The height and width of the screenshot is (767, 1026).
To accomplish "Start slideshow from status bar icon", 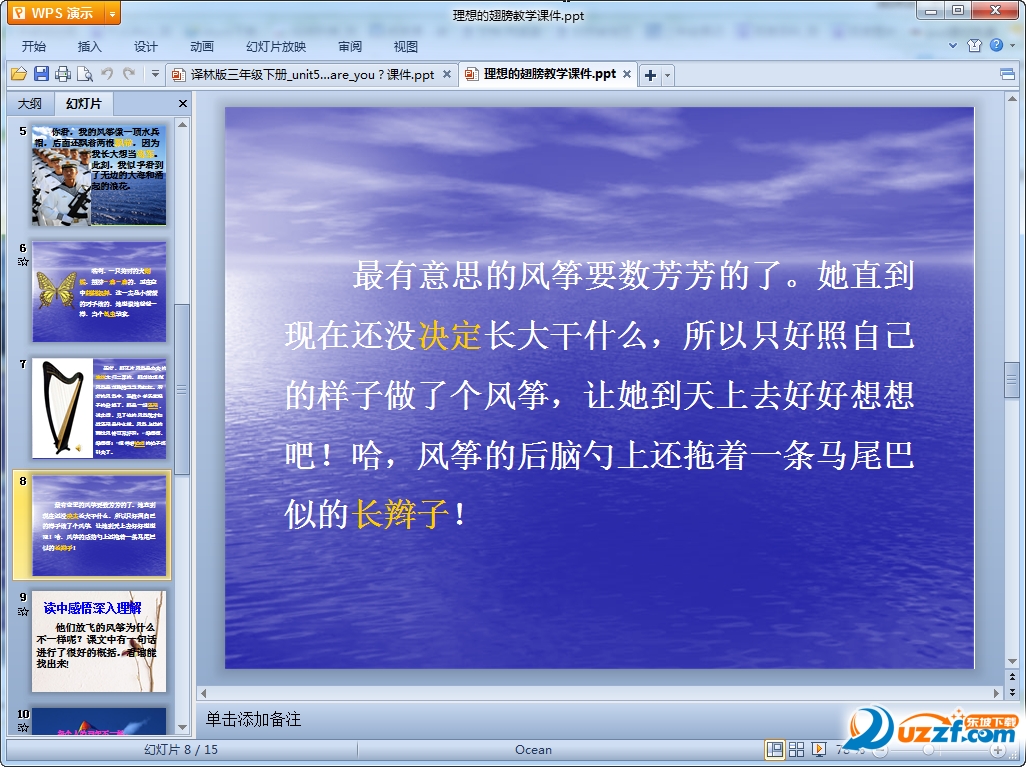I will pos(819,749).
